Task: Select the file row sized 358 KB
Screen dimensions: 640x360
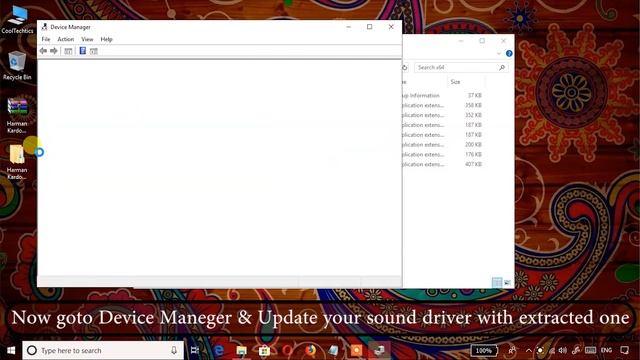Action: (443, 105)
